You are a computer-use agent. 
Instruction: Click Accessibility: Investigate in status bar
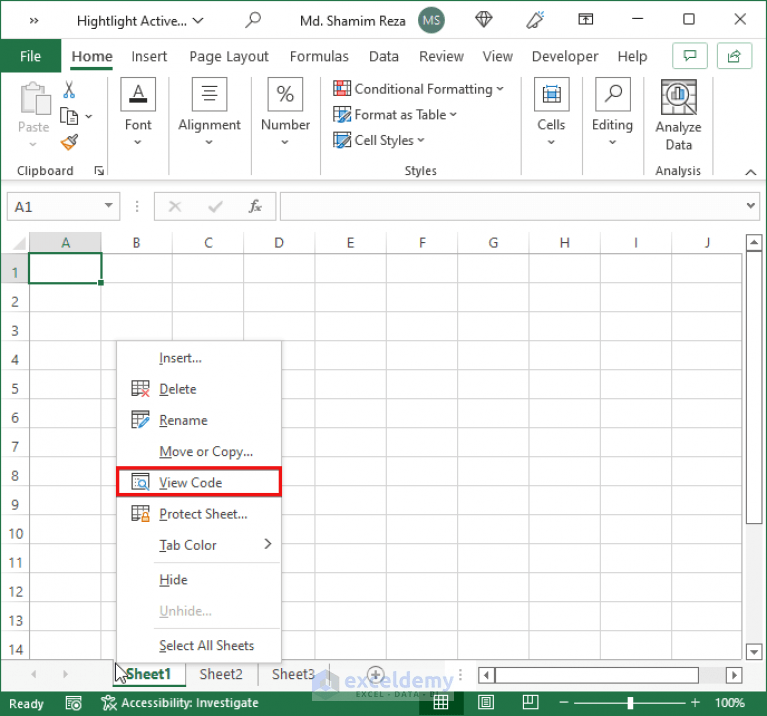[x=180, y=703]
